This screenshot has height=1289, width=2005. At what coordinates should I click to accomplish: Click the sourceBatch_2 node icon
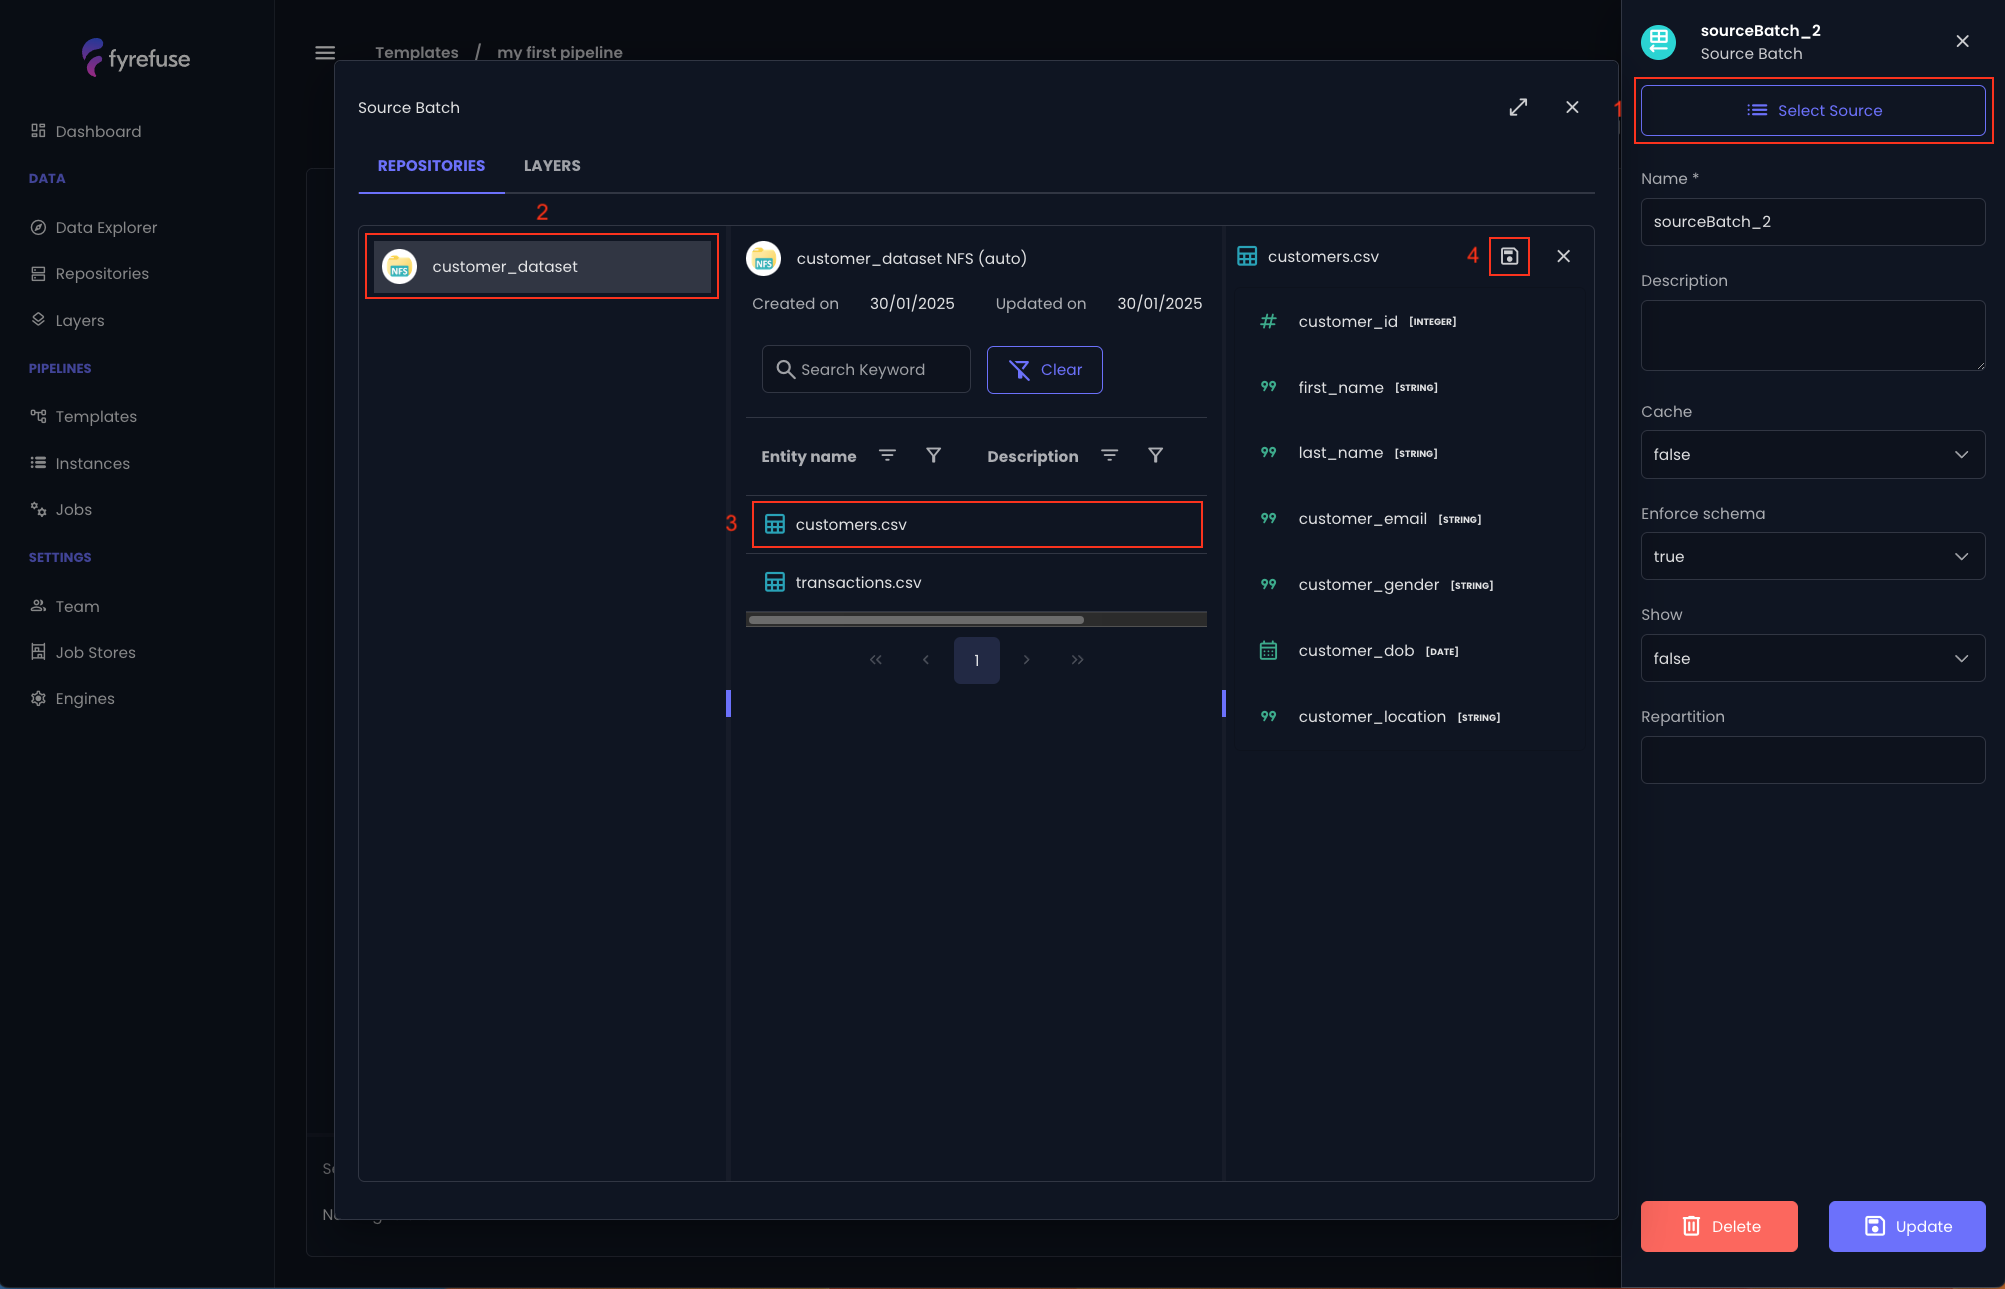pyautogui.click(x=1658, y=42)
